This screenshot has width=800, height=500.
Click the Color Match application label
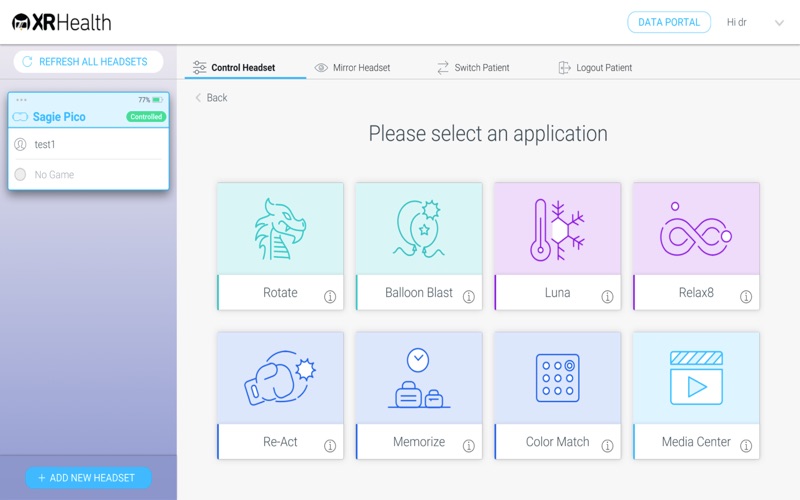(557, 441)
